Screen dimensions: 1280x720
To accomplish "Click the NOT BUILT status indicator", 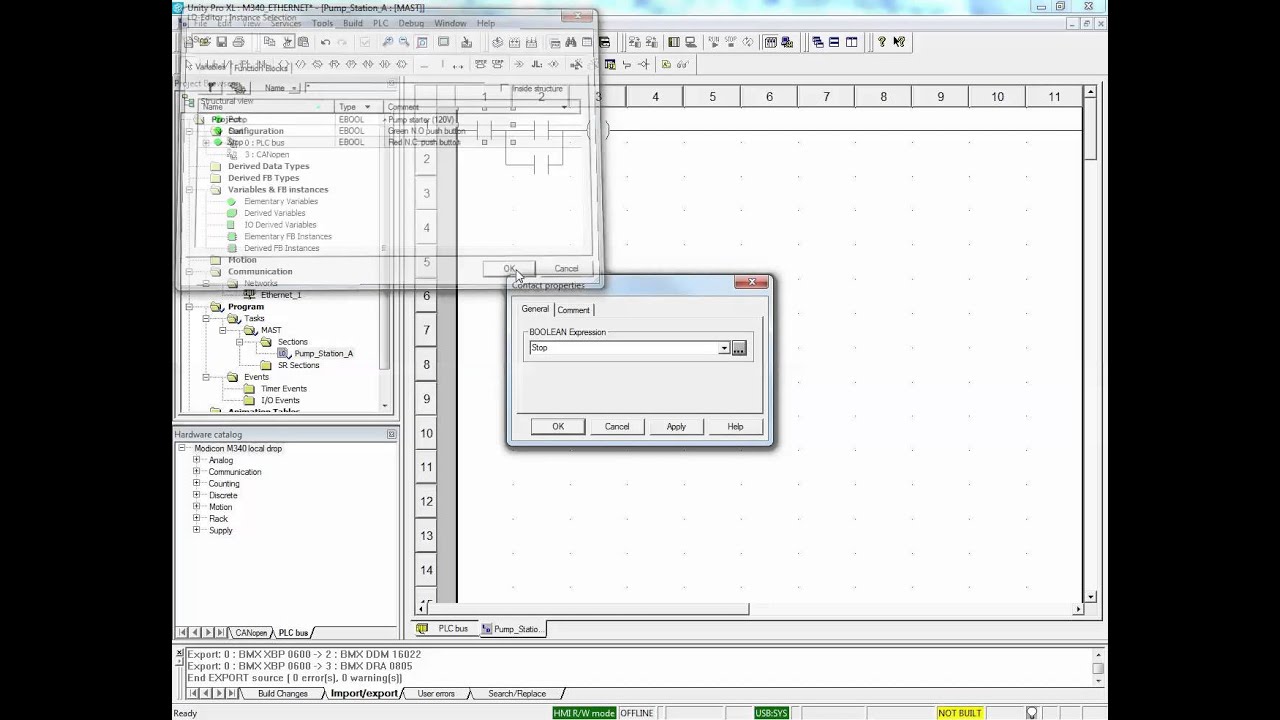I will pyautogui.click(x=959, y=713).
